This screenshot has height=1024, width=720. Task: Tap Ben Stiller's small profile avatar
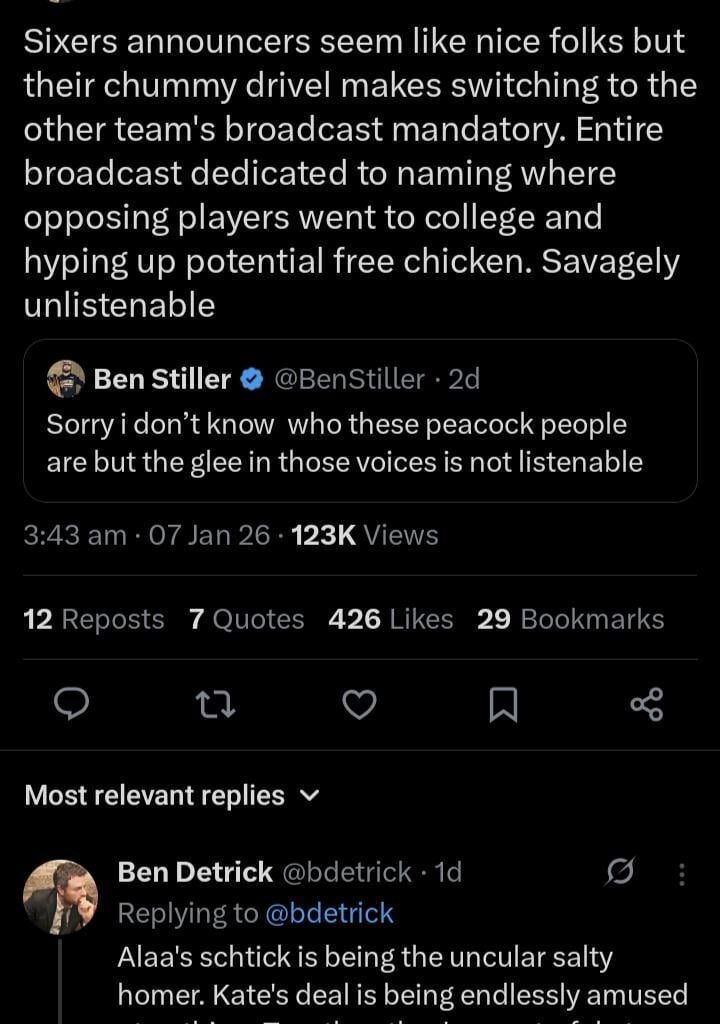pos(66,380)
